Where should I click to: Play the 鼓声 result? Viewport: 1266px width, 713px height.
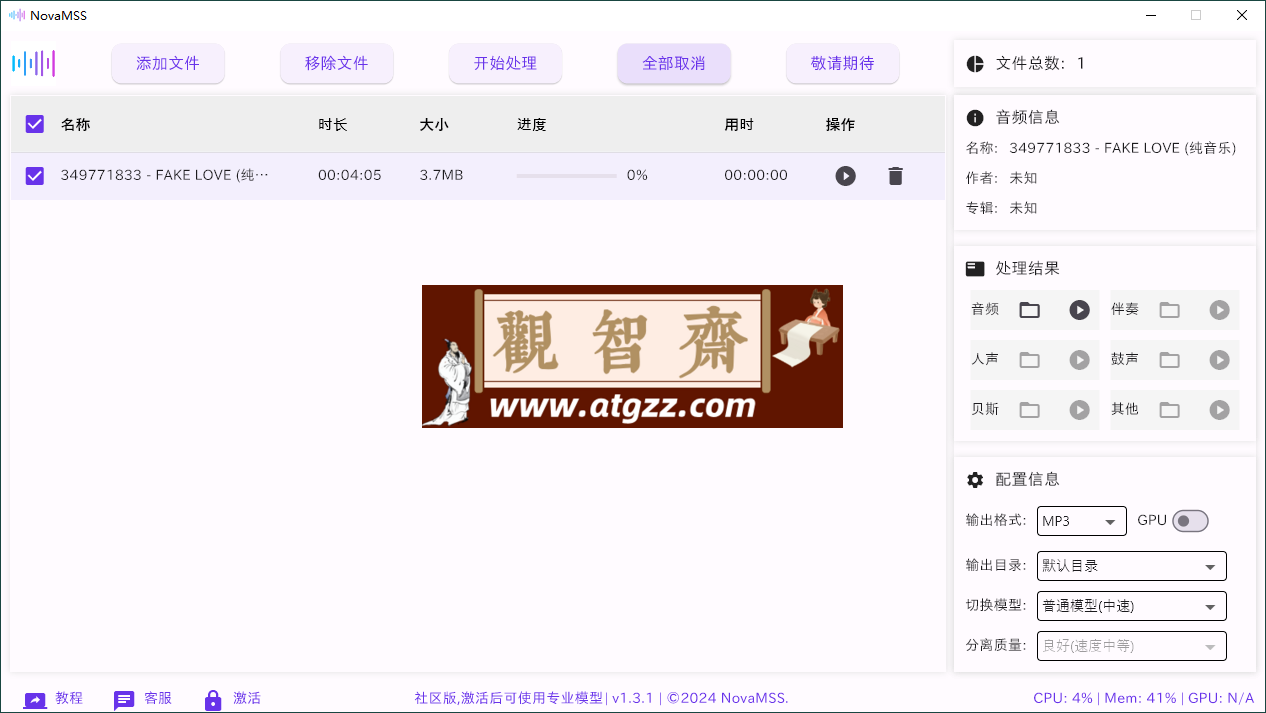(x=1219, y=360)
